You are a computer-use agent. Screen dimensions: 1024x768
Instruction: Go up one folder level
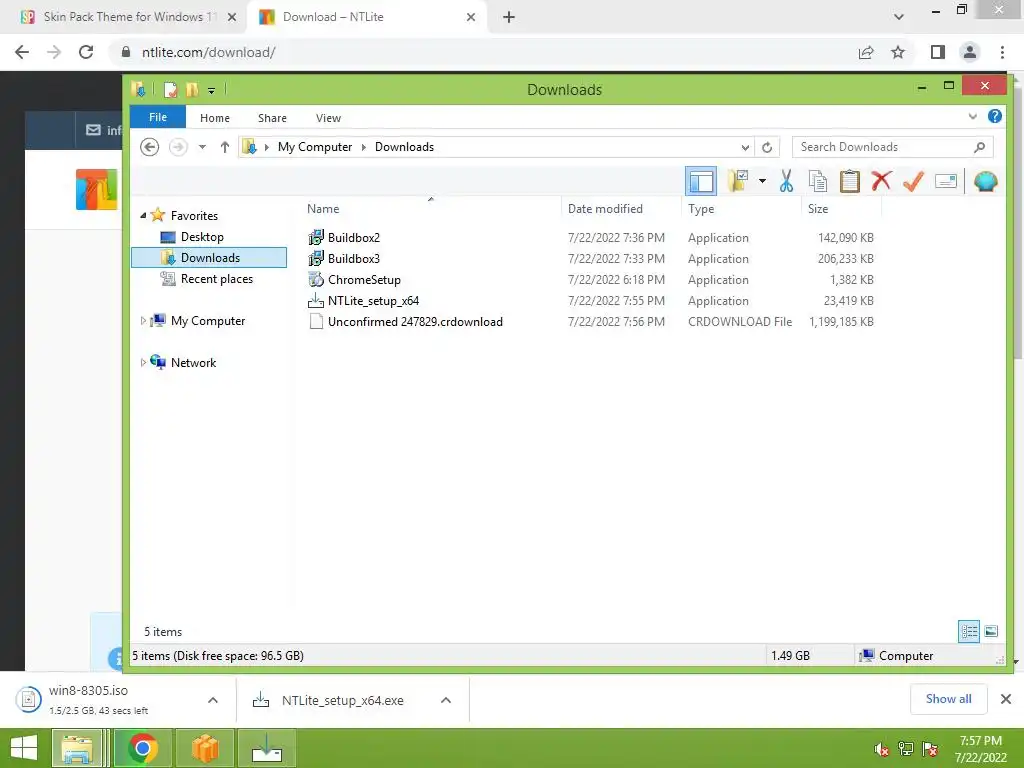[x=225, y=147]
